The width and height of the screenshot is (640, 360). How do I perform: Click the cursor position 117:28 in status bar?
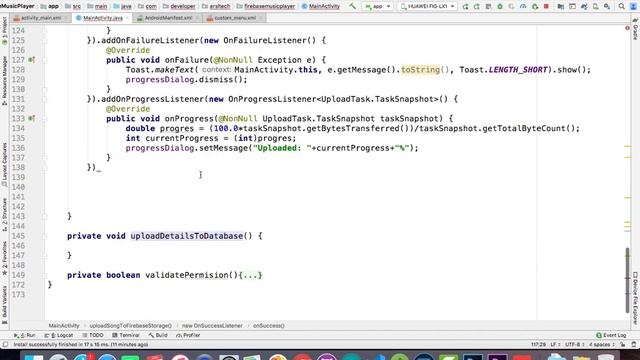(538, 345)
